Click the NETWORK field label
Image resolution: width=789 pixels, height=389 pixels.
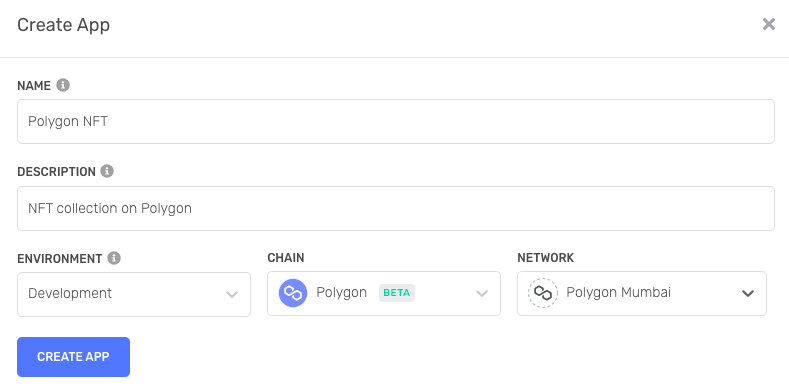pyautogui.click(x=545, y=258)
